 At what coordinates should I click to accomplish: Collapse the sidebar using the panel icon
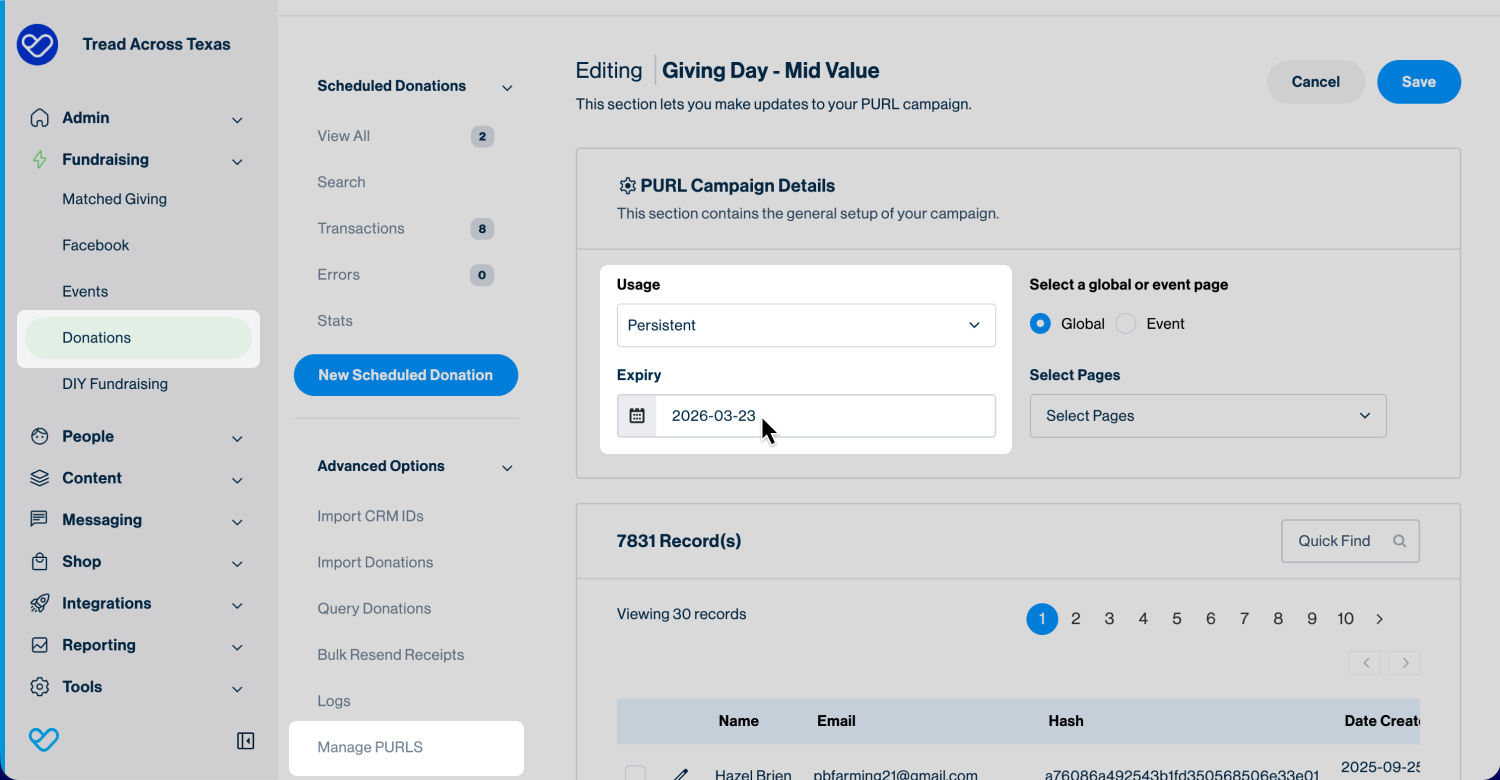pos(245,740)
